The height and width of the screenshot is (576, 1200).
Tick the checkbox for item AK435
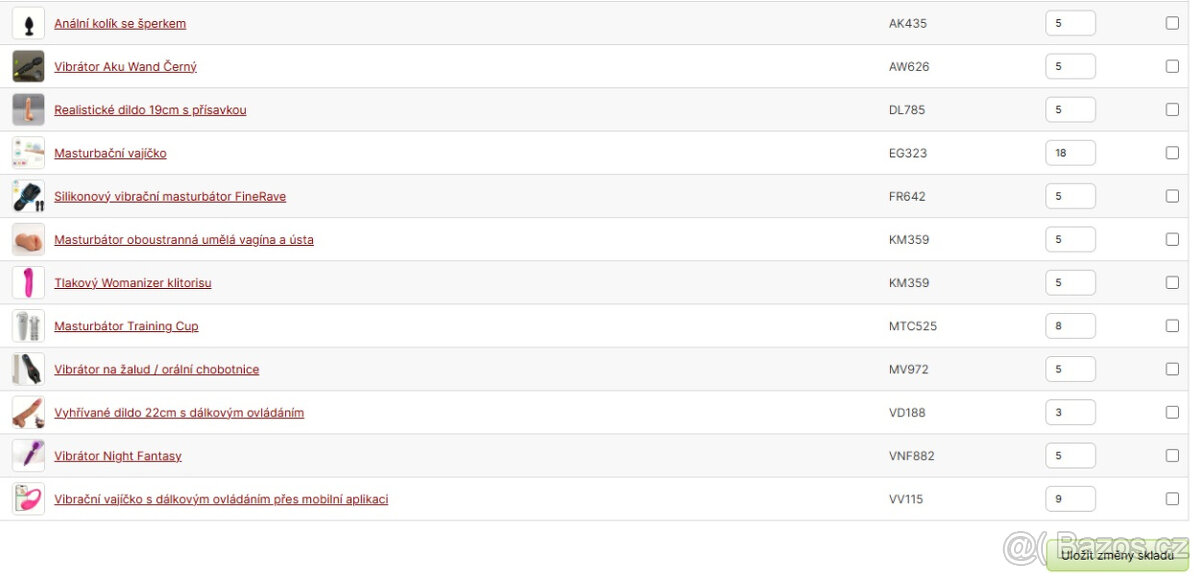(x=1172, y=23)
